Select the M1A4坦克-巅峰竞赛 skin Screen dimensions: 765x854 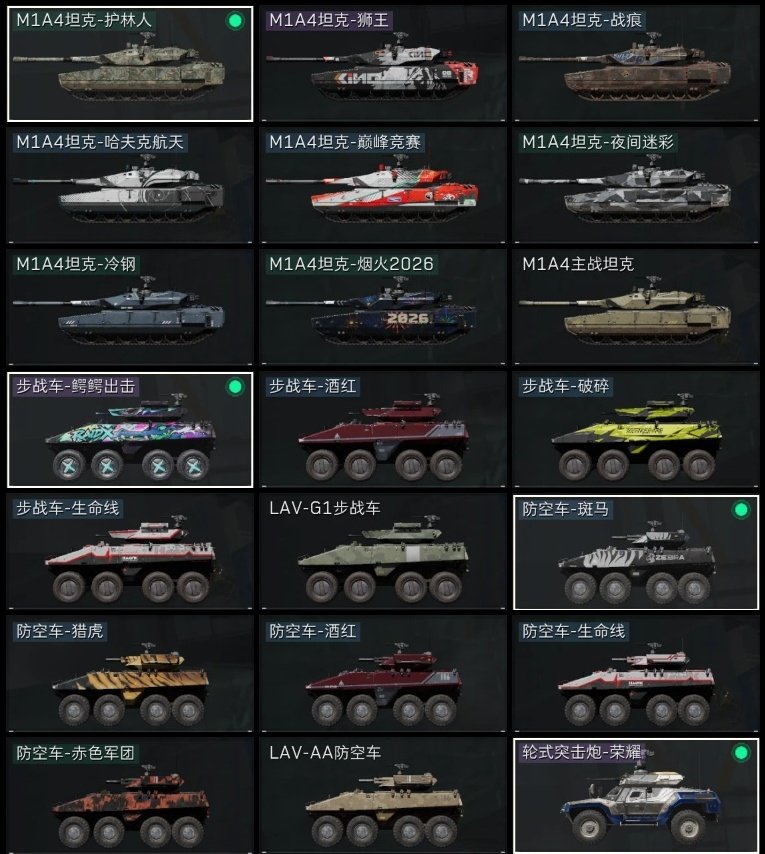pyautogui.click(x=383, y=186)
